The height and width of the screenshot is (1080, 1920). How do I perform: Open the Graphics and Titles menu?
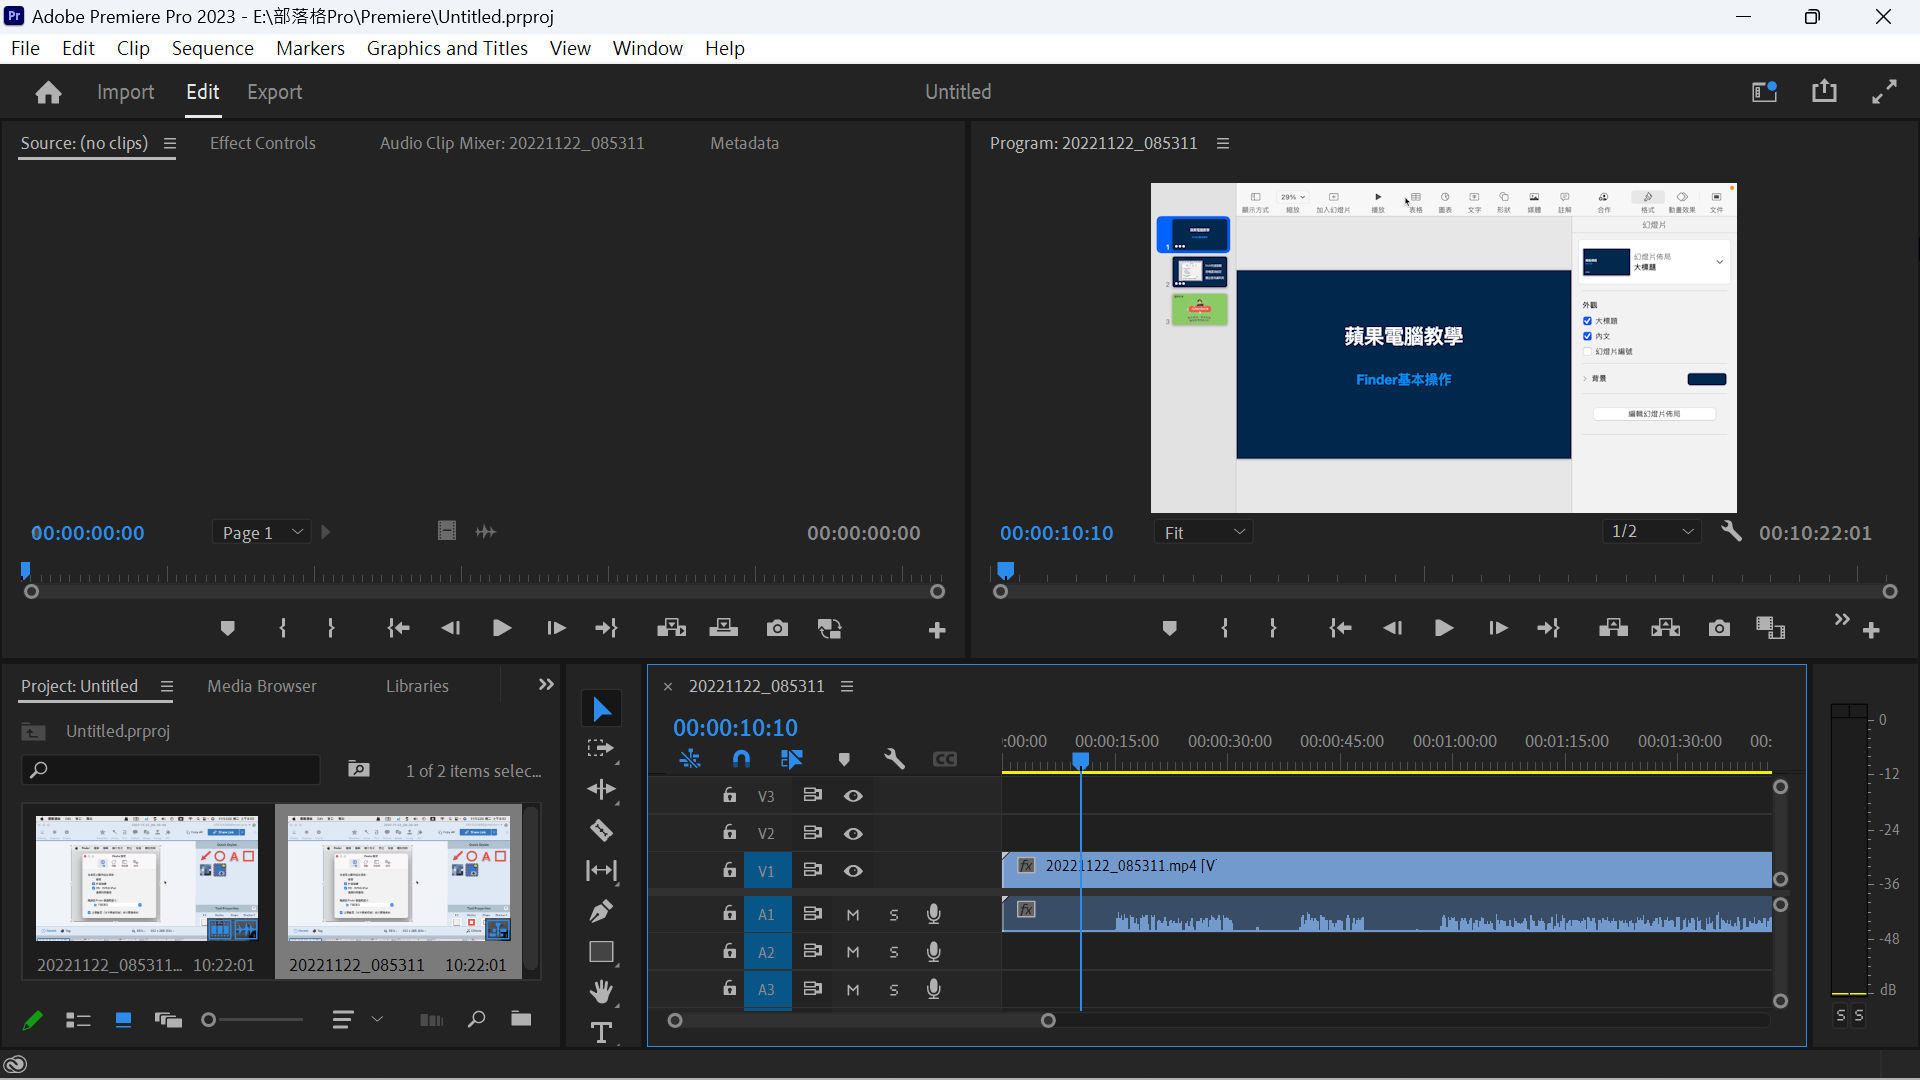[x=447, y=48]
